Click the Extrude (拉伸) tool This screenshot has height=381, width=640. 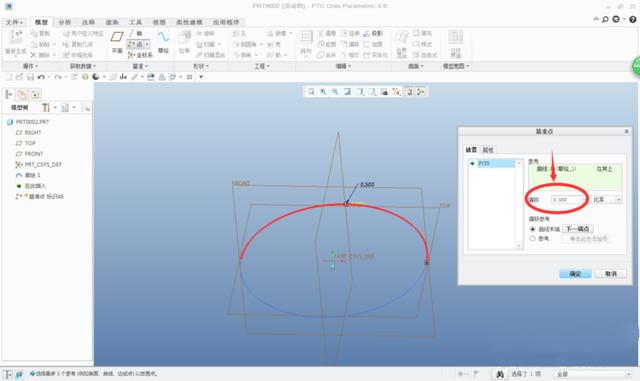pos(184,42)
